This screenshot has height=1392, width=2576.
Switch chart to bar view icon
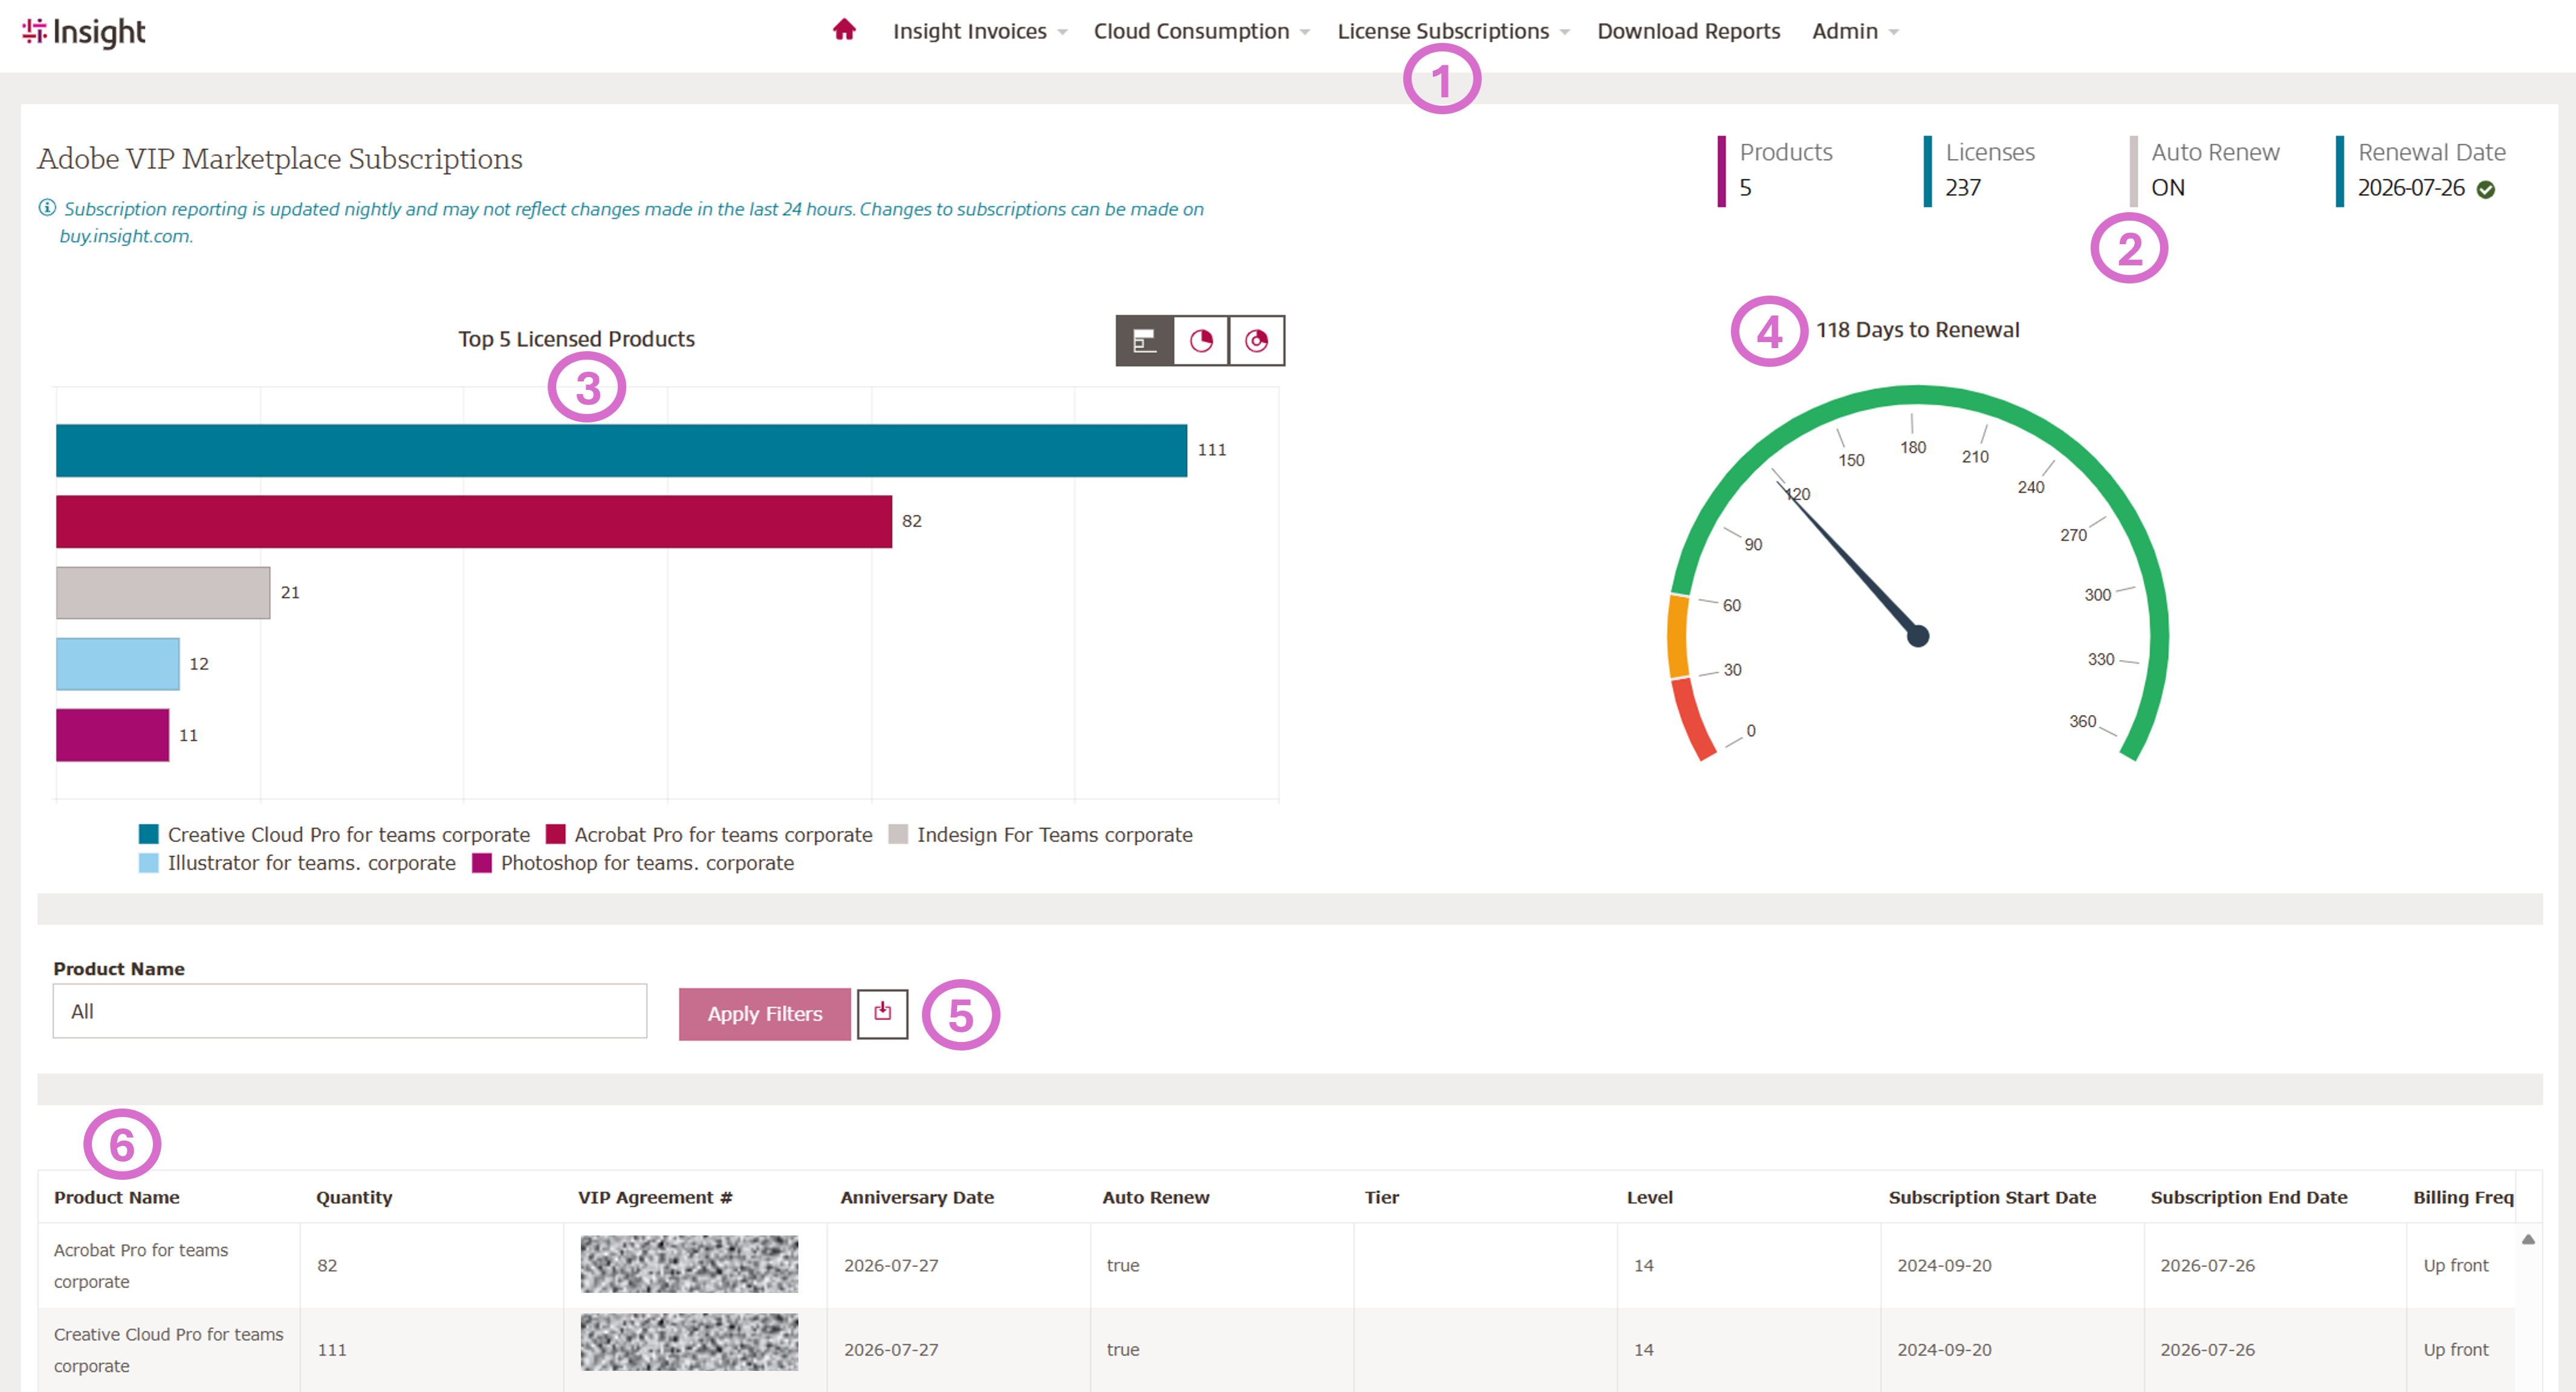(x=1144, y=341)
